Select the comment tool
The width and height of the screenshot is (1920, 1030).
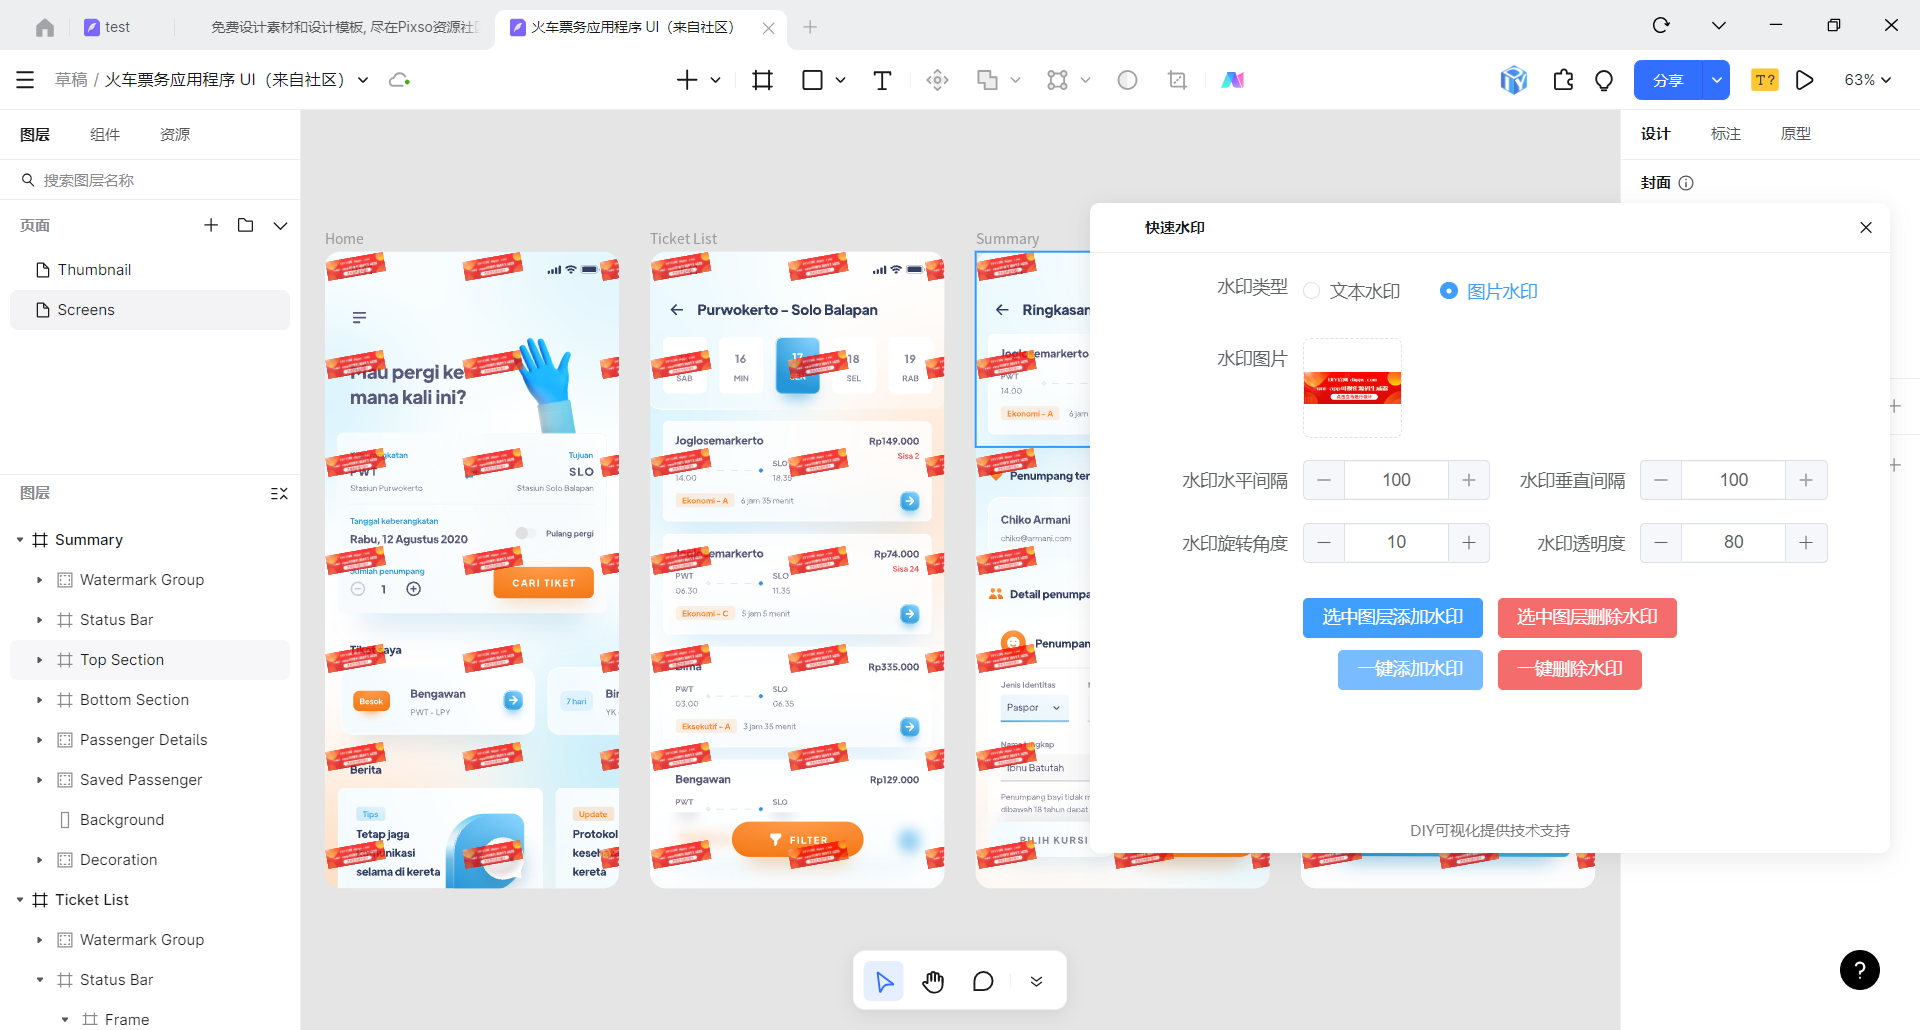(983, 981)
